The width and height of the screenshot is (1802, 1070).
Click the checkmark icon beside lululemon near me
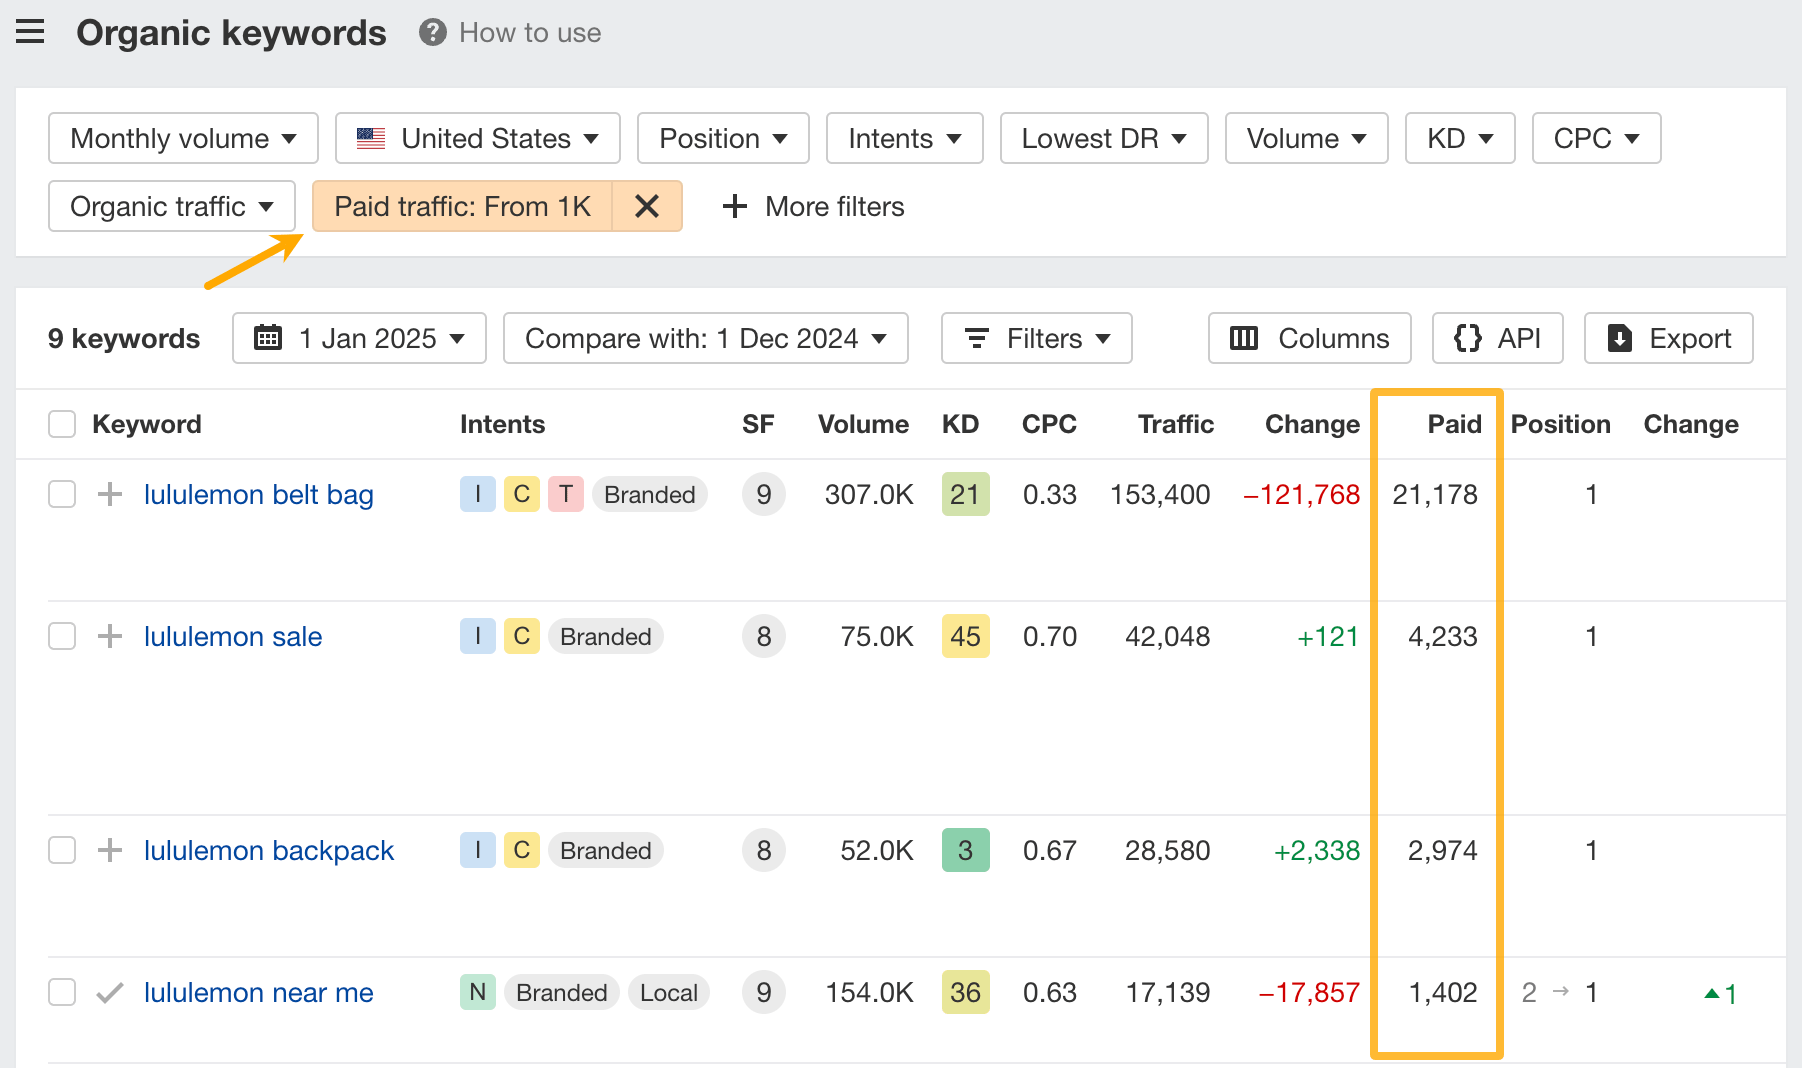coord(110,992)
